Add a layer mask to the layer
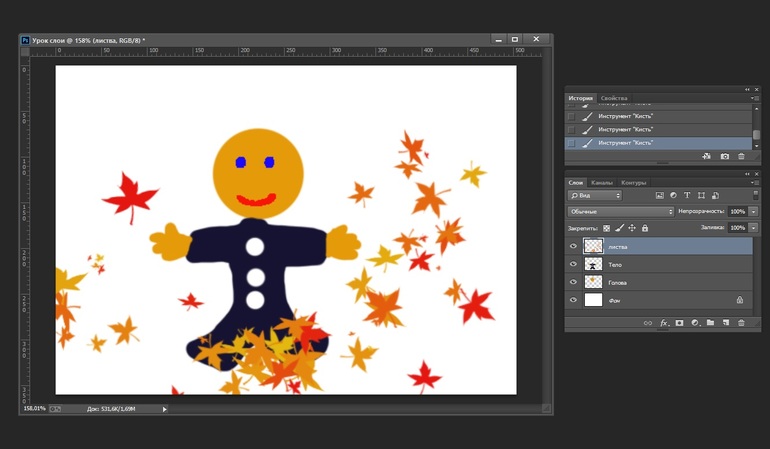Image resolution: width=770 pixels, height=449 pixels. pos(679,323)
